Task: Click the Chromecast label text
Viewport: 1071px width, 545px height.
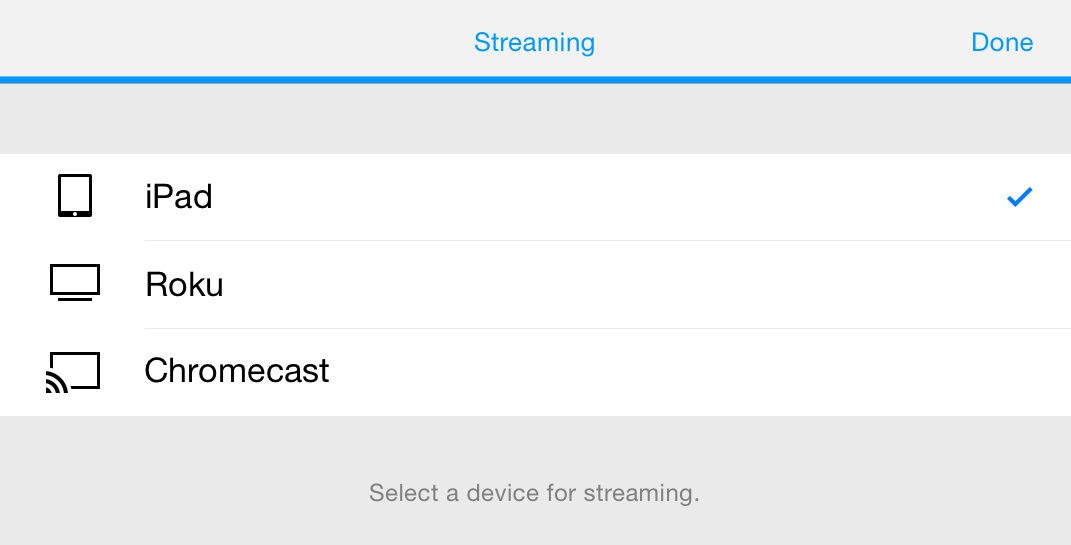Action: point(236,371)
